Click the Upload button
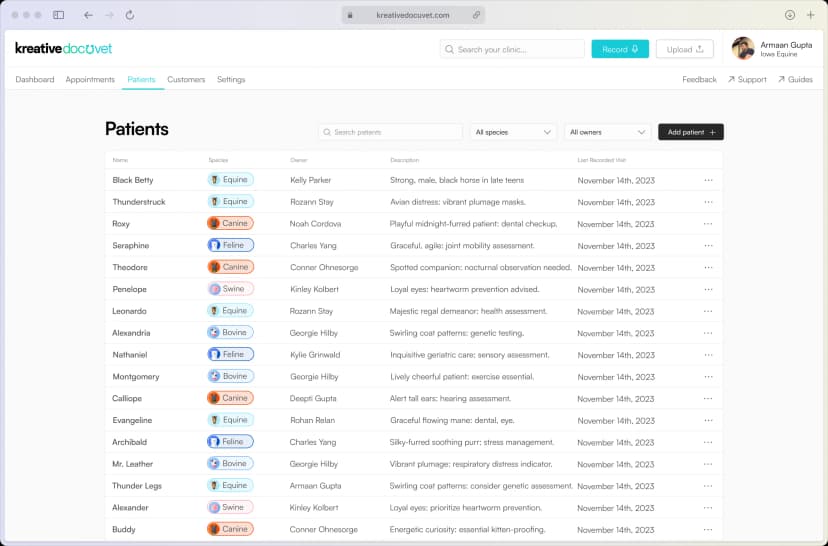 tap(684, 49)
